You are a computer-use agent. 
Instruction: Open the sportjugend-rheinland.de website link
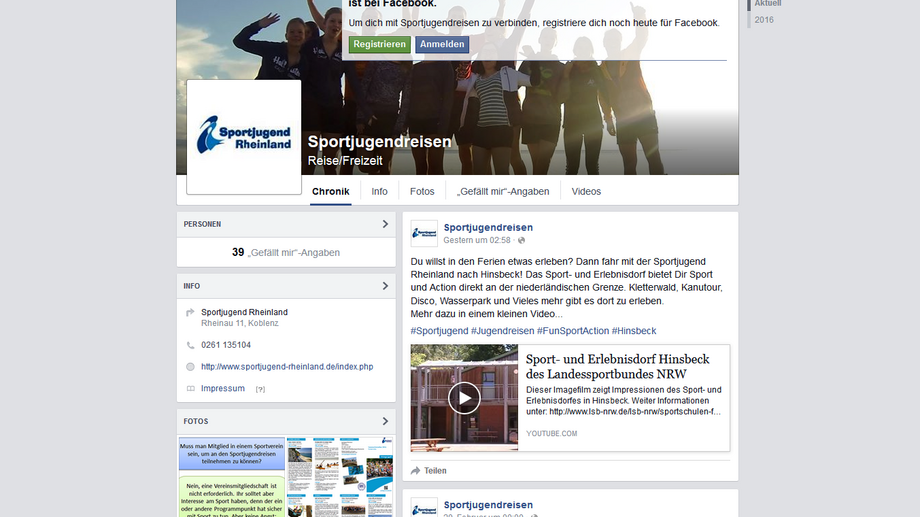point(286,367)
